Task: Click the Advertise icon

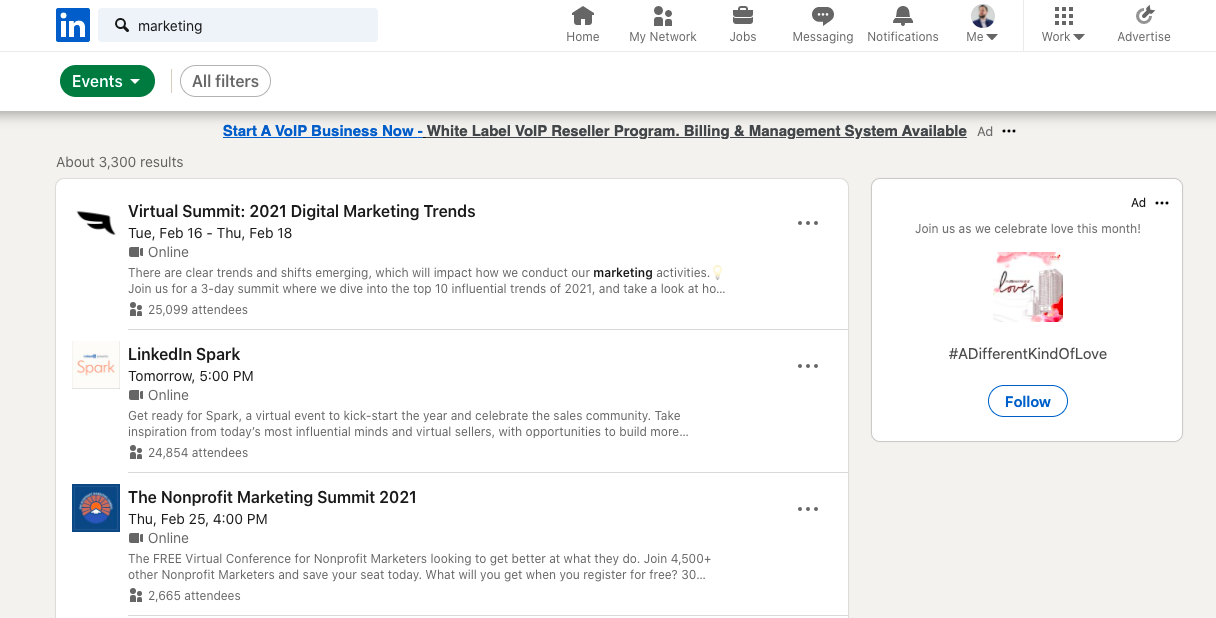Action: point(1143,16)
